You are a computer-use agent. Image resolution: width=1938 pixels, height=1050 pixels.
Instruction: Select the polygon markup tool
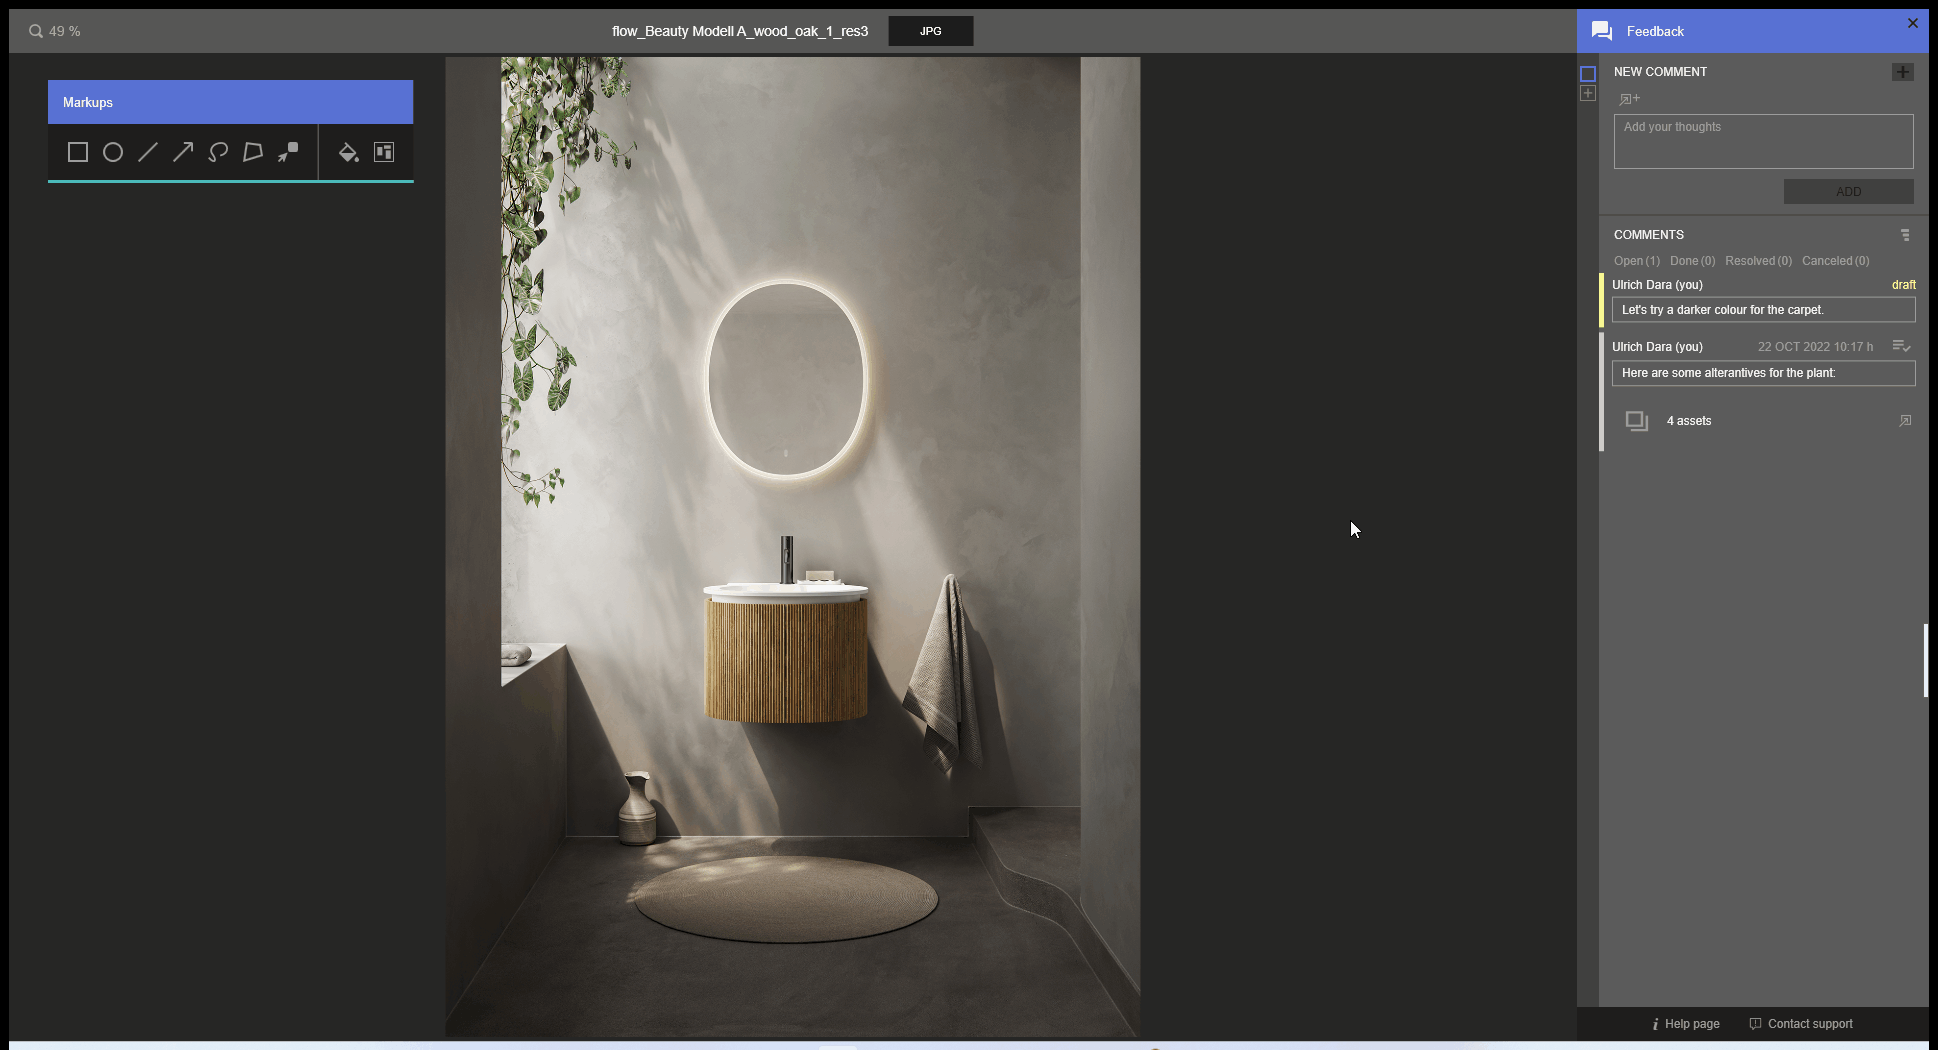pyautogui.click(x=253, y=152)
